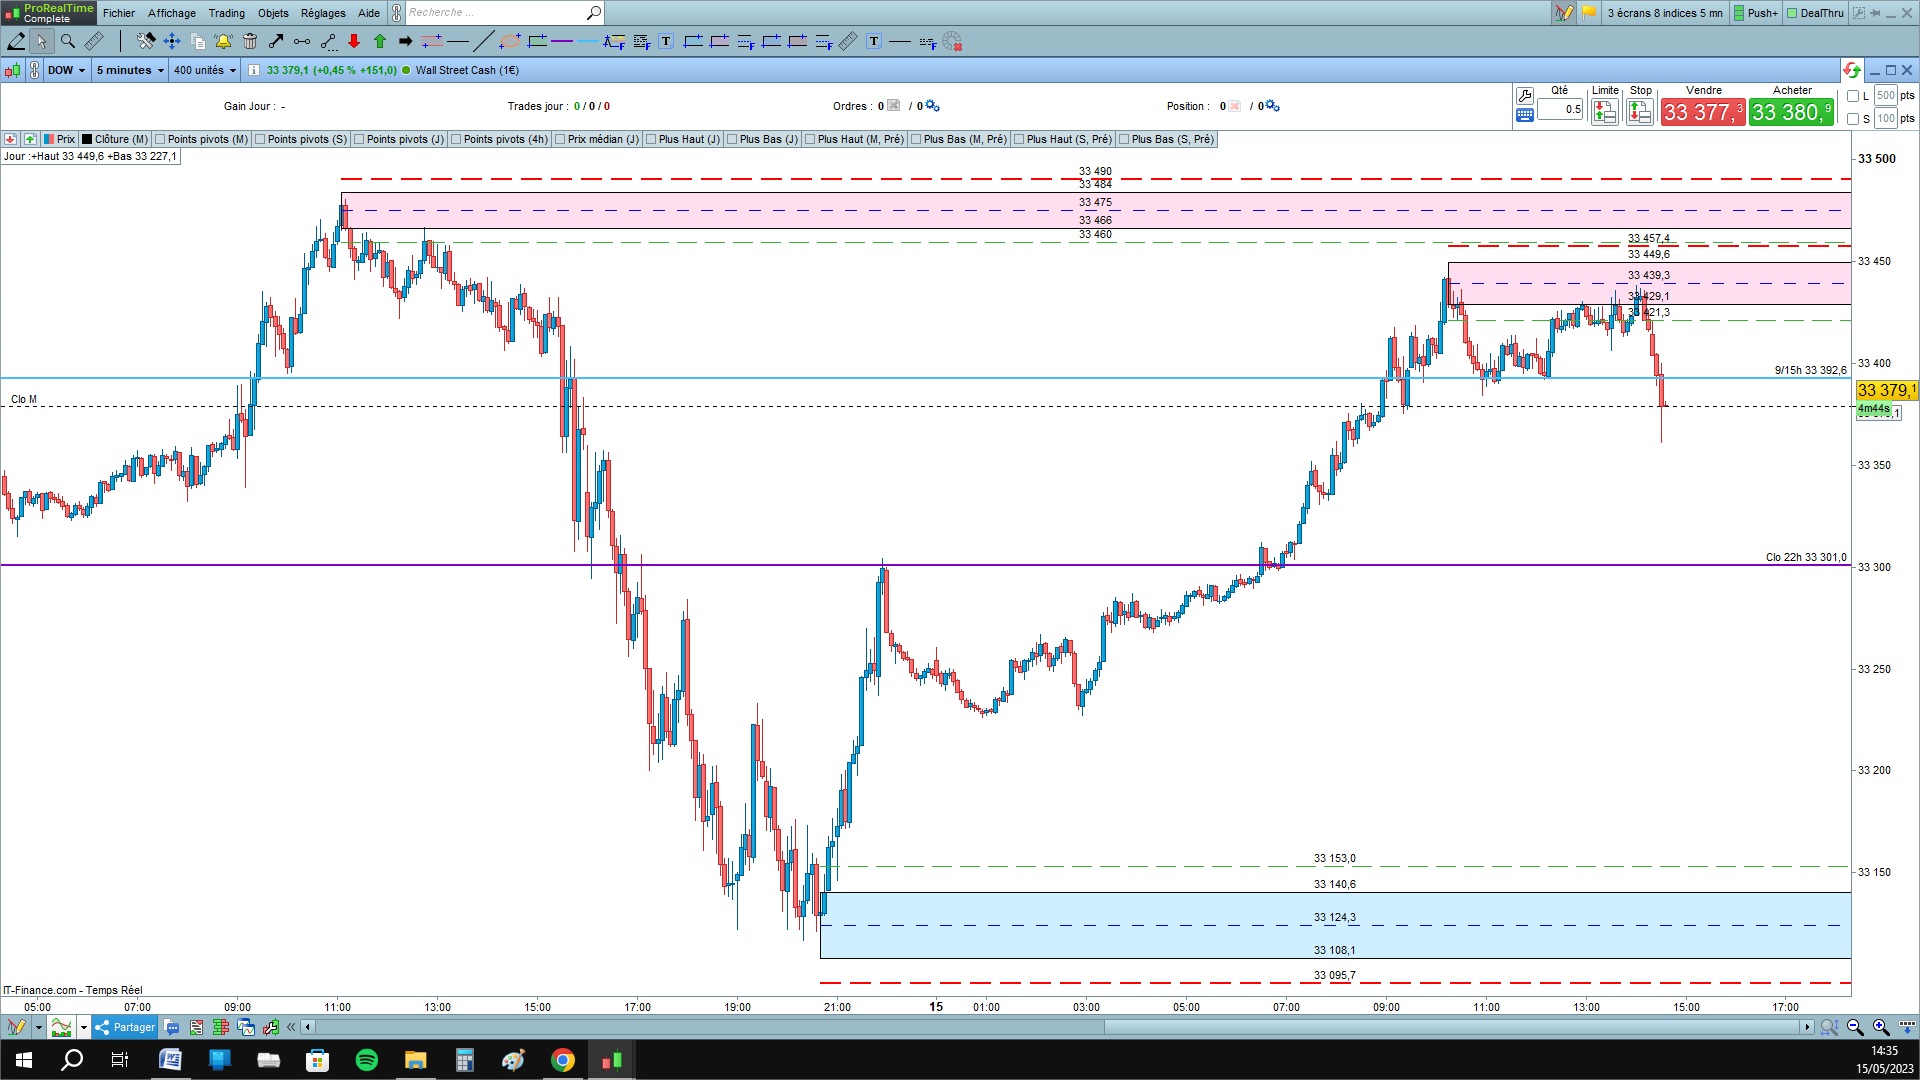
Task: Open the 5 minutes timeframe dropdown
Action: (130, 70)
